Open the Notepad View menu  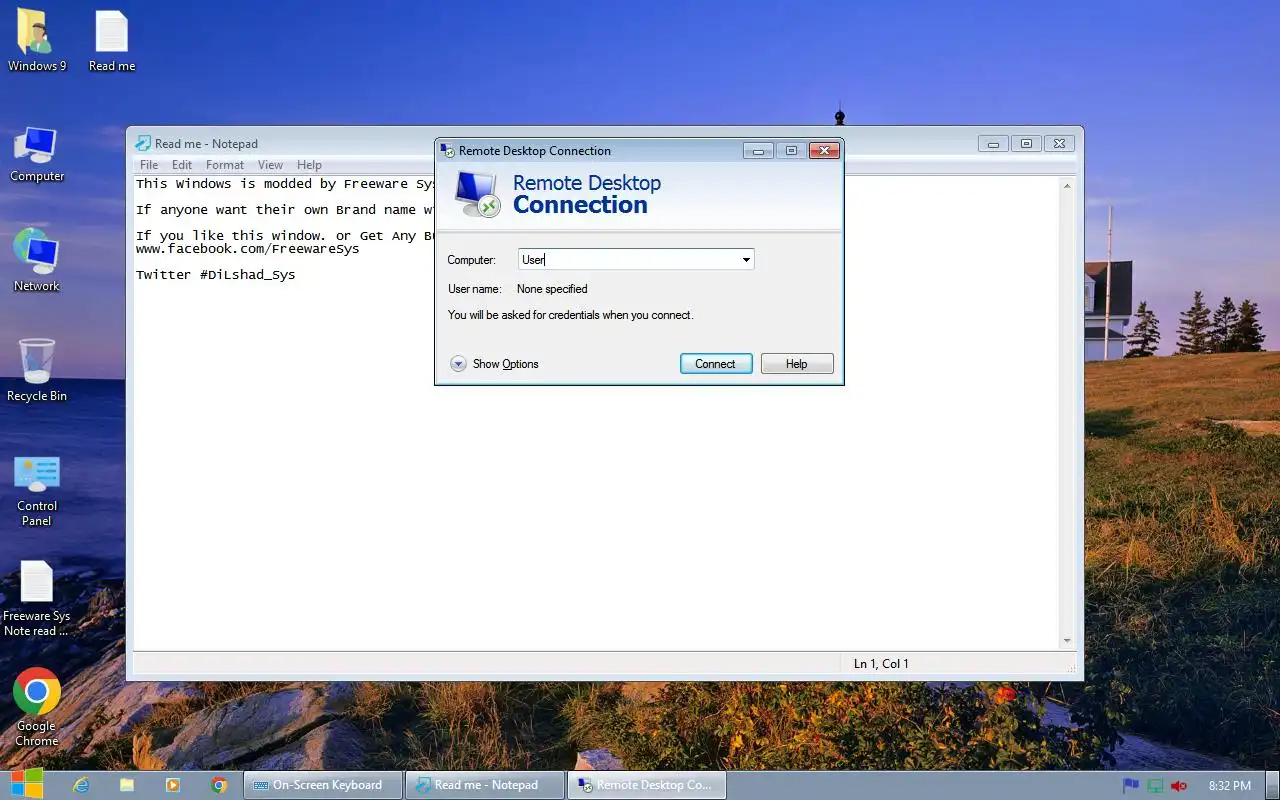coord(270,165)
